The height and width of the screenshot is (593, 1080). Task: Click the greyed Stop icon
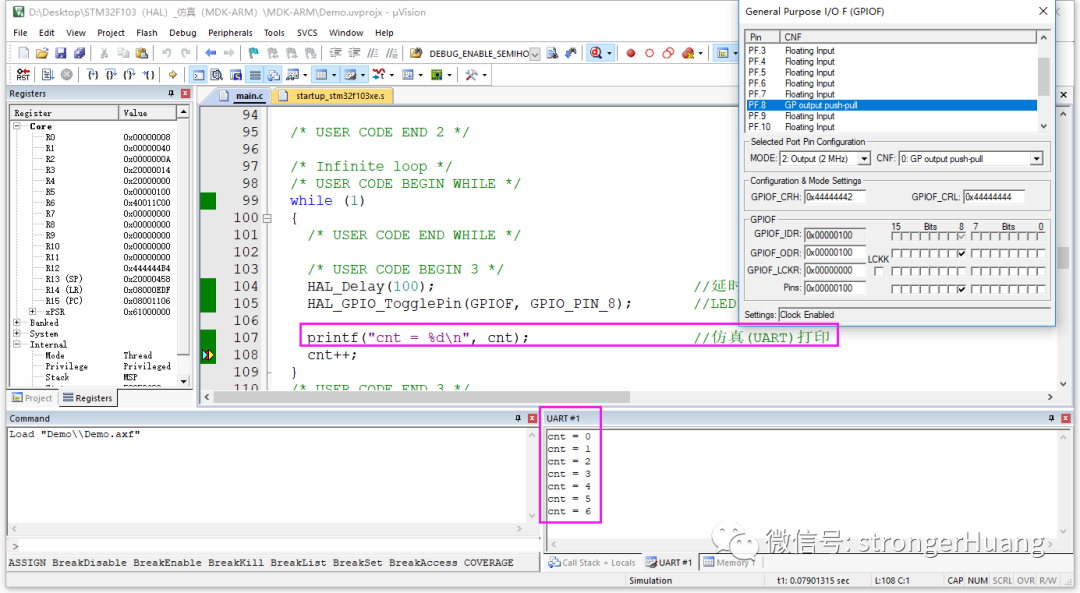(66, 74)
